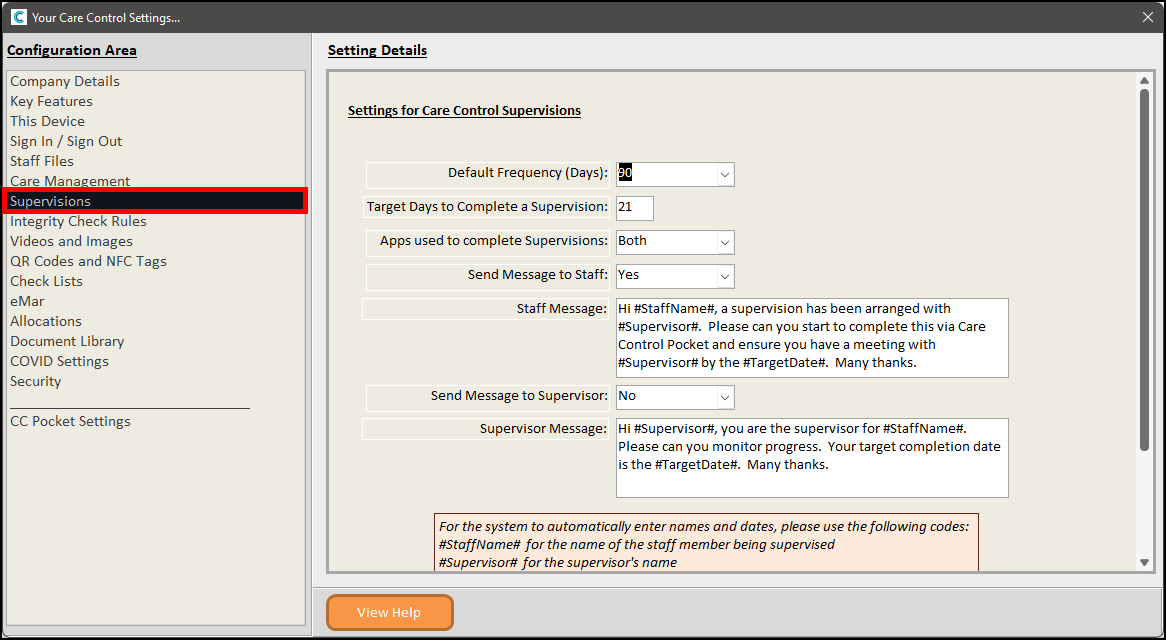
Task: Open the Send Message to Staff dropdown
Action: tap(724, 276)
